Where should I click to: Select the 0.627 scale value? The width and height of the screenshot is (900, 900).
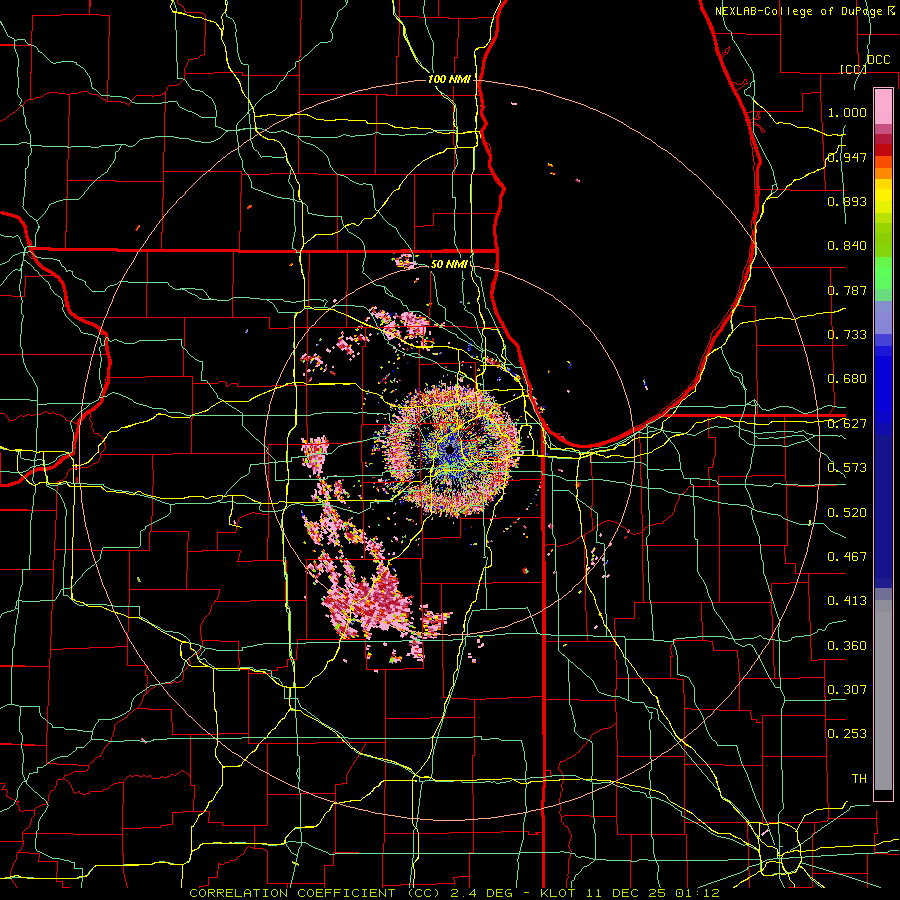[847, 424]
